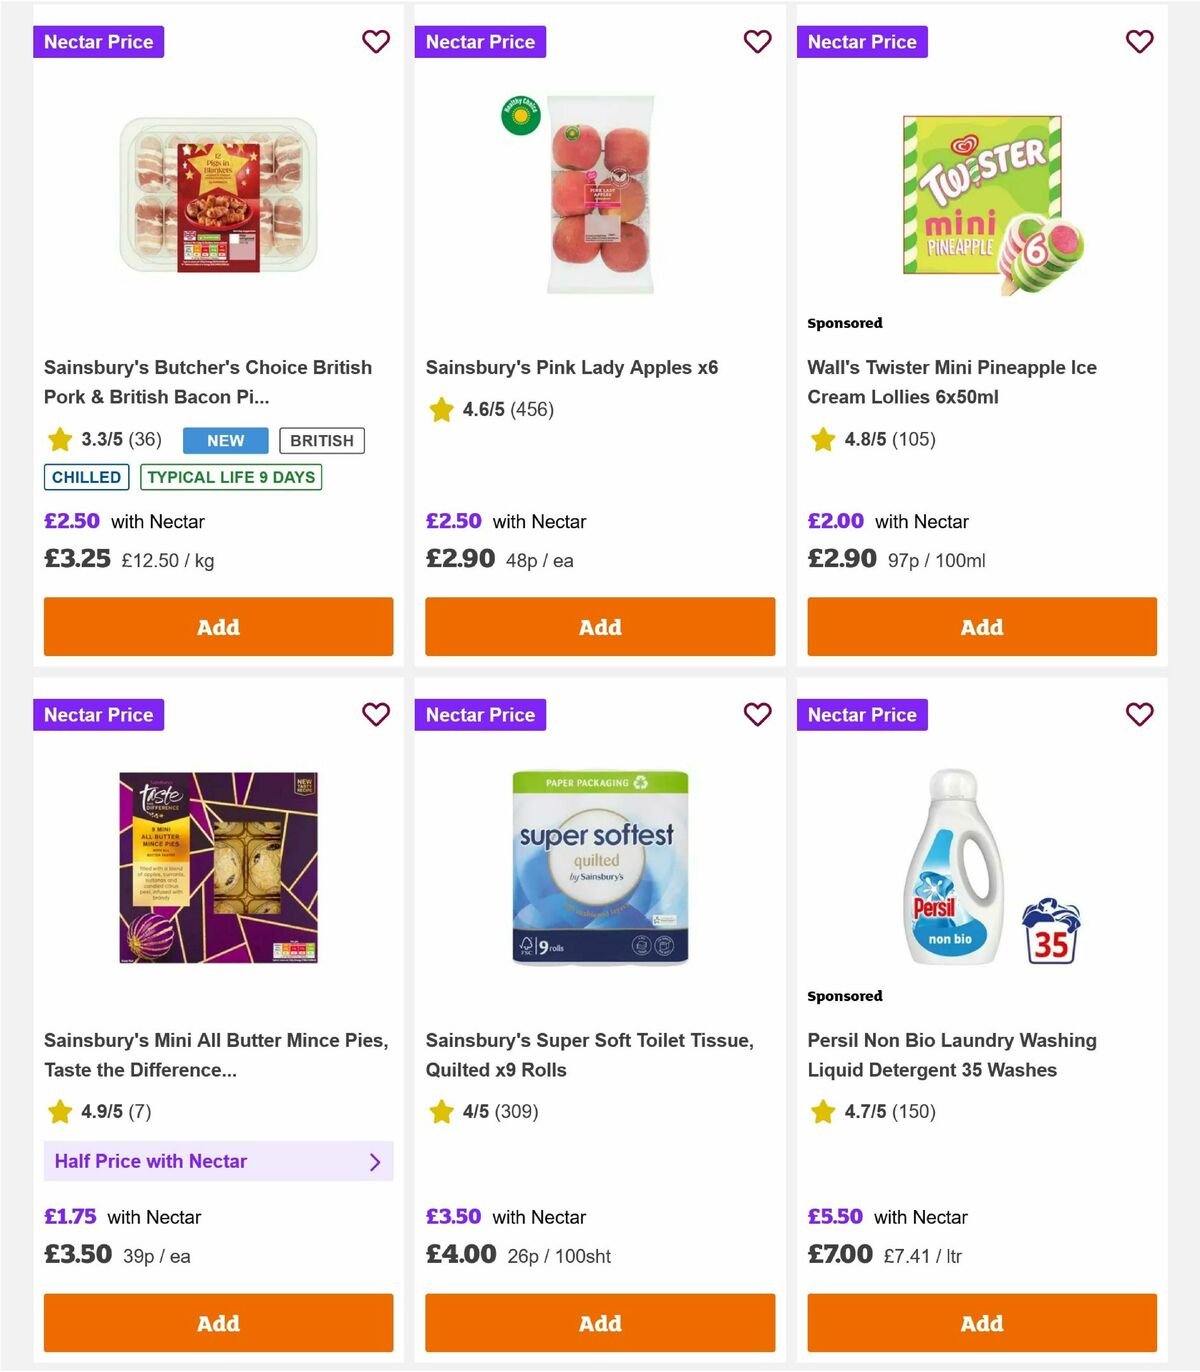The width and height of the screenshot is (1200, 1372).
Task: Toggle the CHILLED filter tag
Action: [86, 477]
